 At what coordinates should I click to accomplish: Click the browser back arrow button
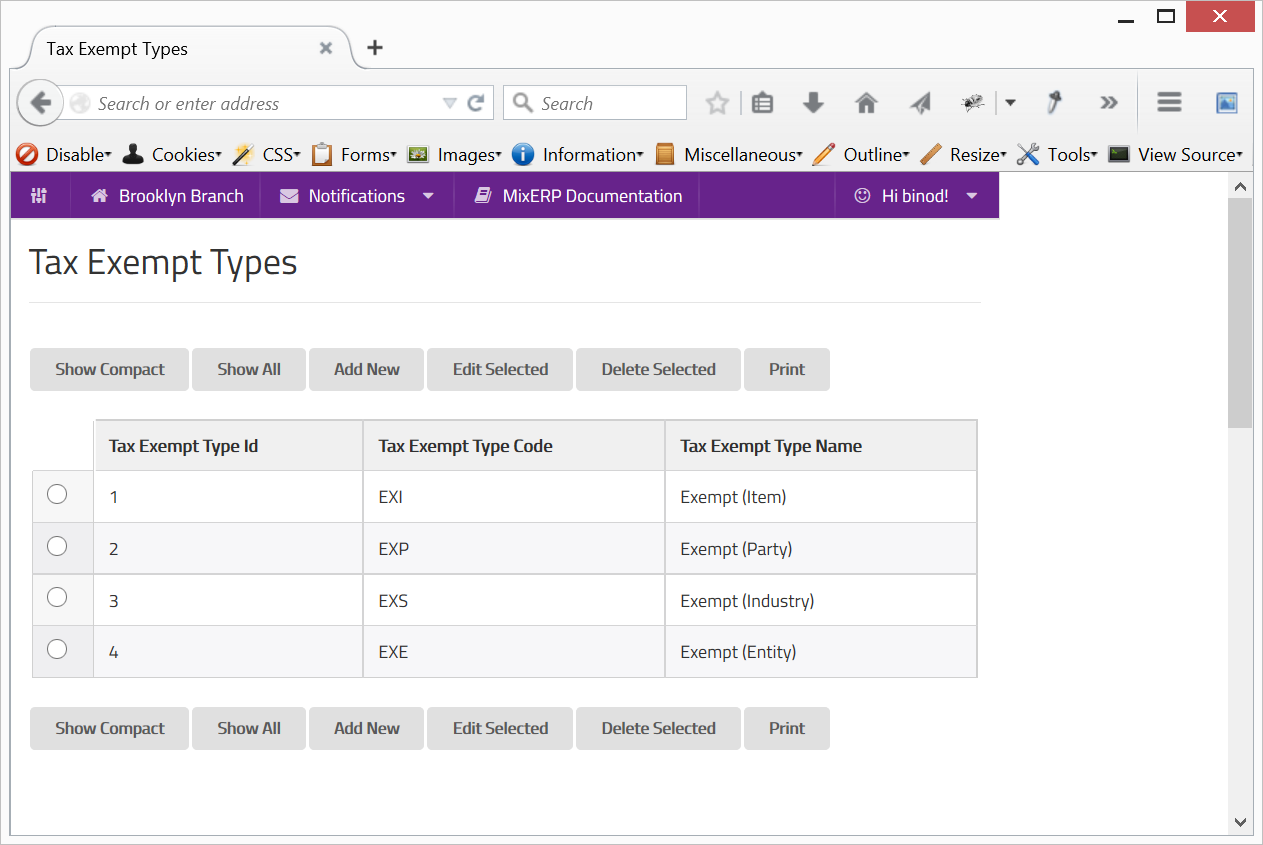[40, 103]
